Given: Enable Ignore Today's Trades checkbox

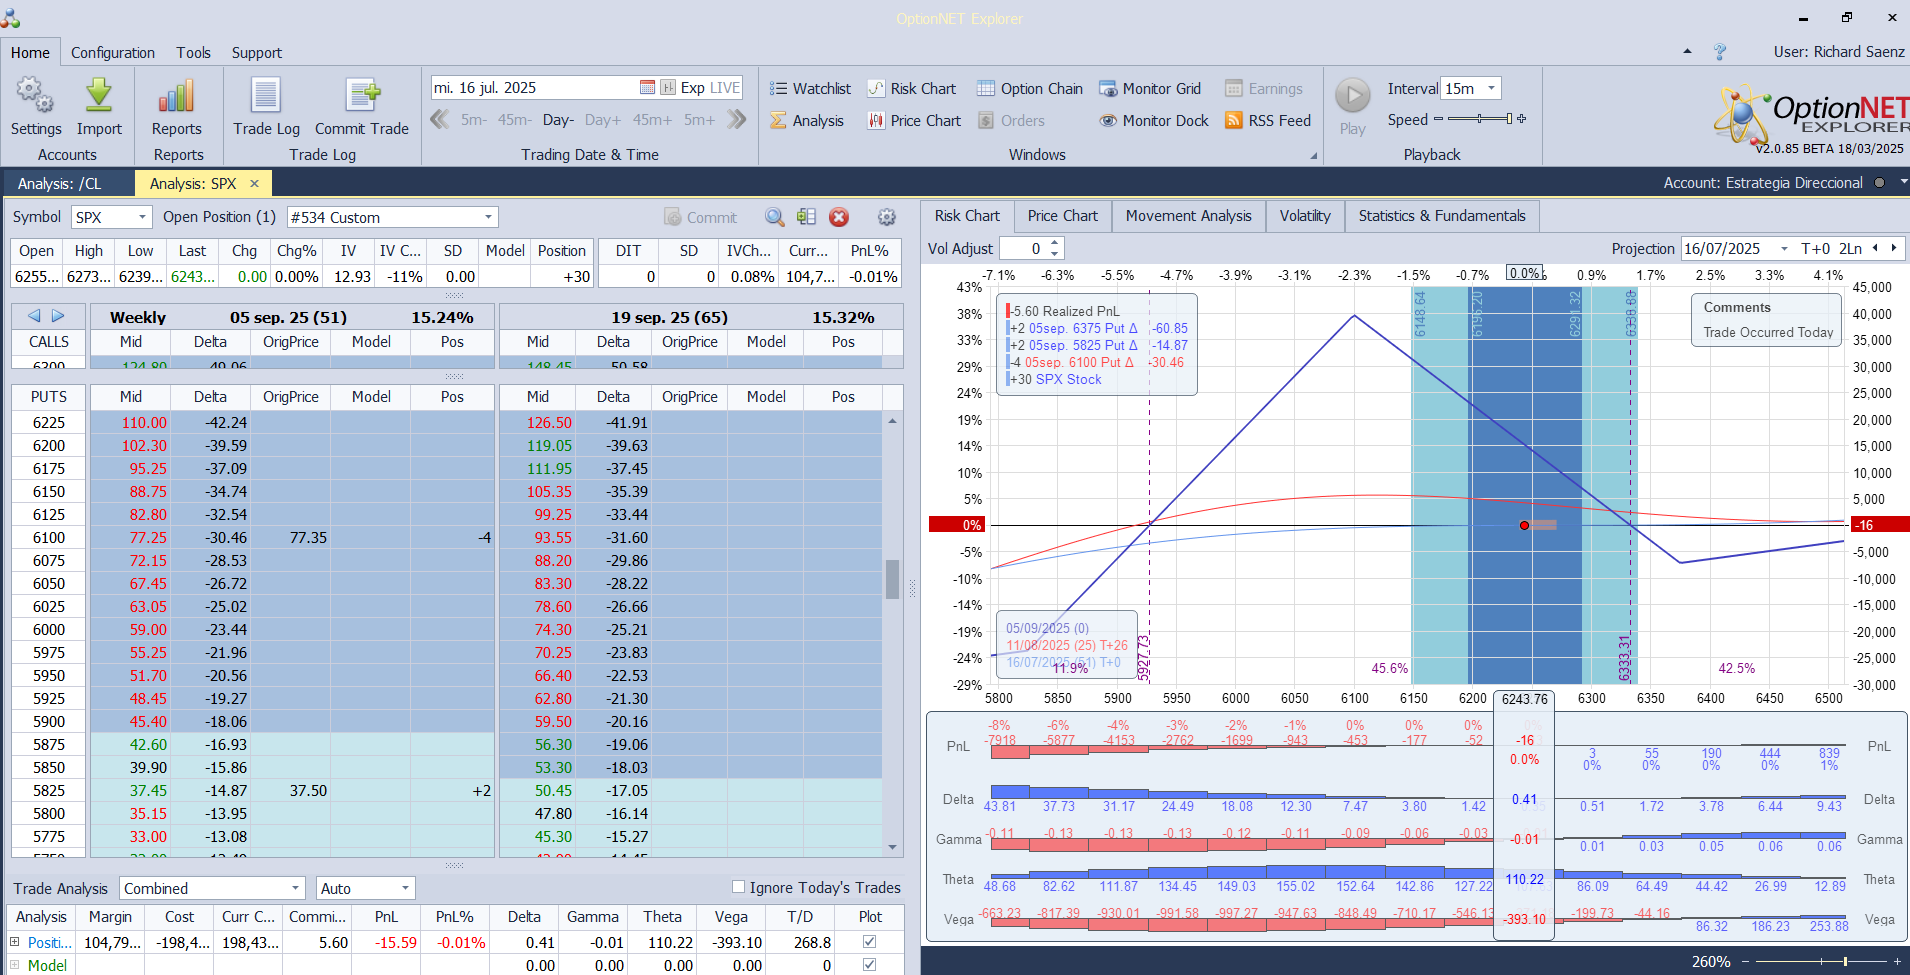Looking at the screenshot, I should click(739, 887).
